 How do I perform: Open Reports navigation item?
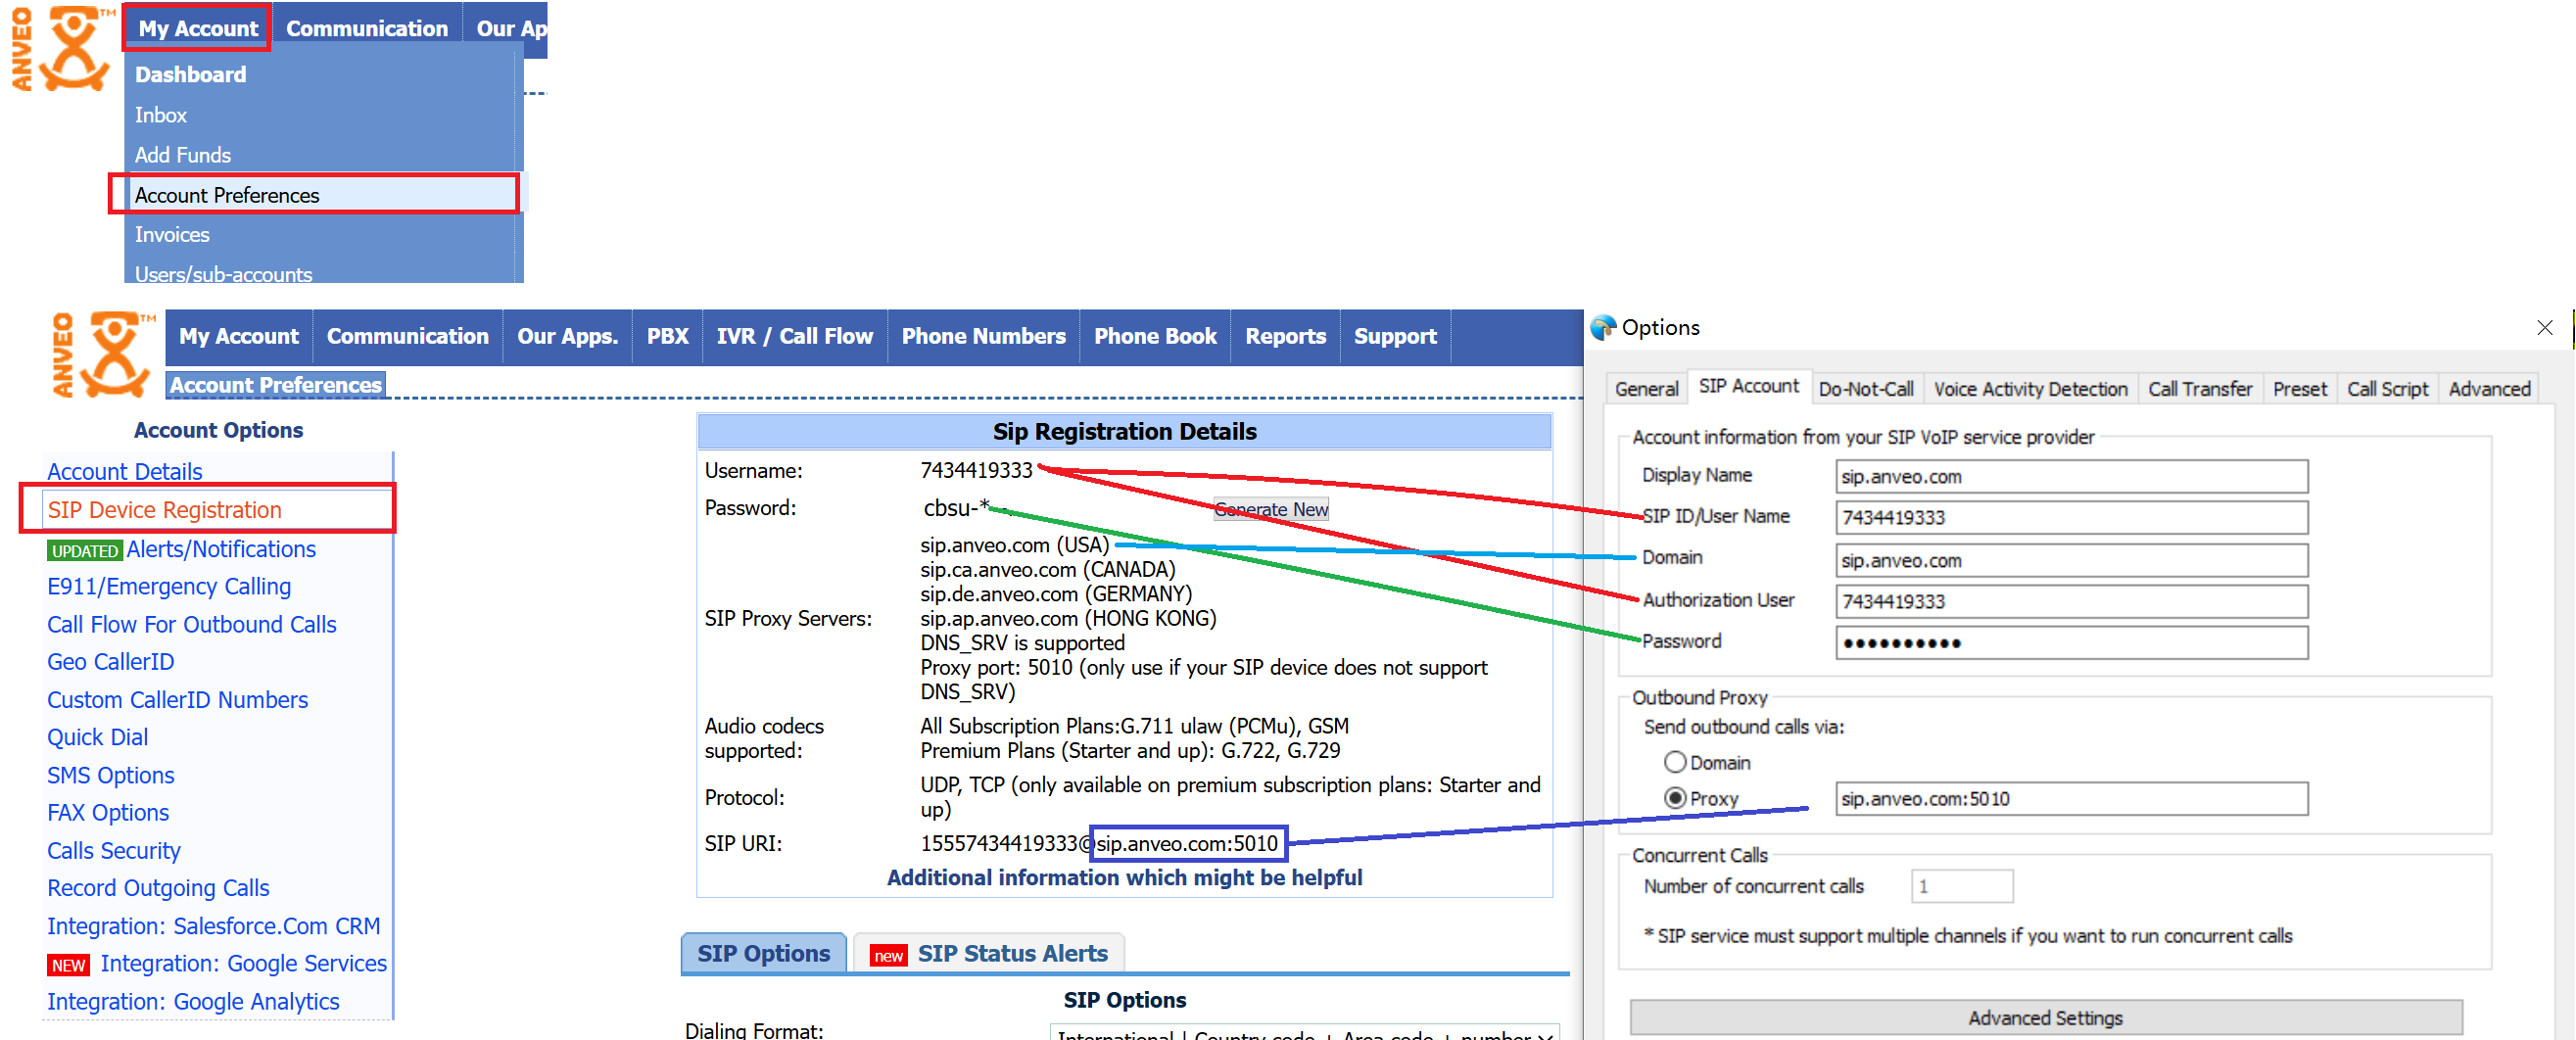coord(1285,337)
